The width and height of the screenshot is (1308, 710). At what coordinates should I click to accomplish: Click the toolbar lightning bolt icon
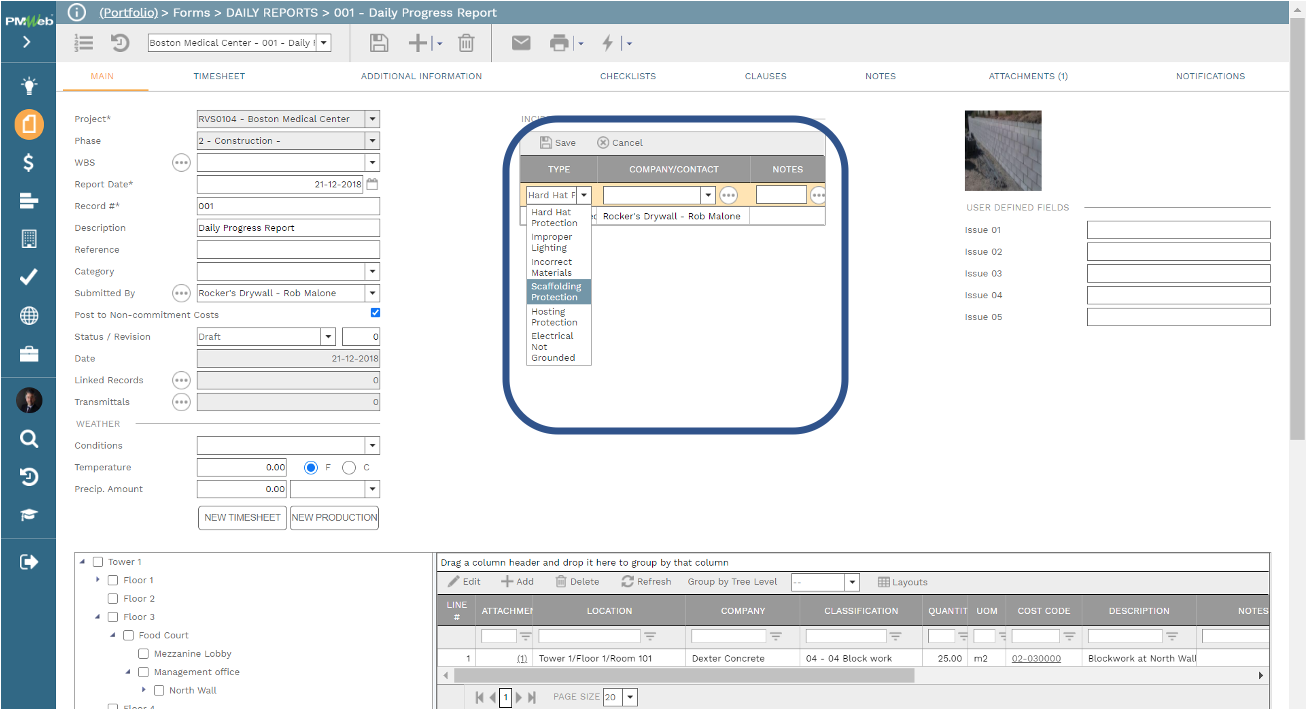[607, 43]
